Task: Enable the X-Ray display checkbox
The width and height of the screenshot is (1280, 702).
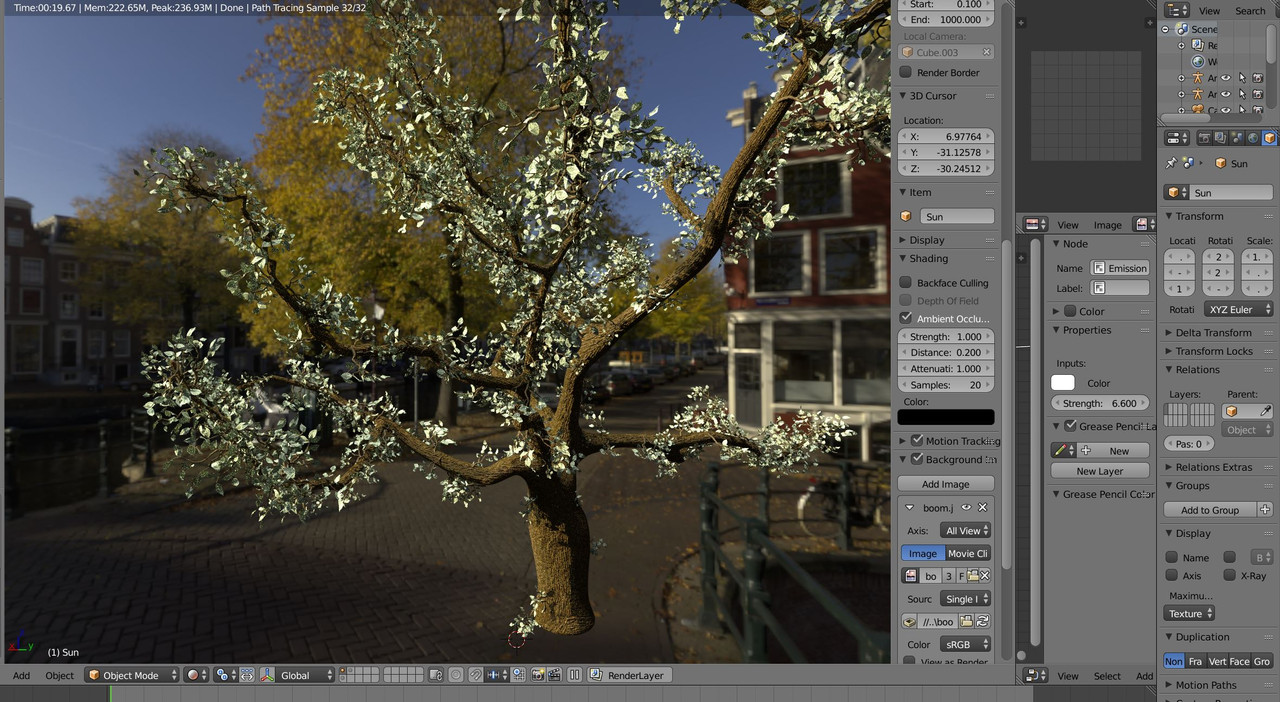Action: [x=1230, y=576]
